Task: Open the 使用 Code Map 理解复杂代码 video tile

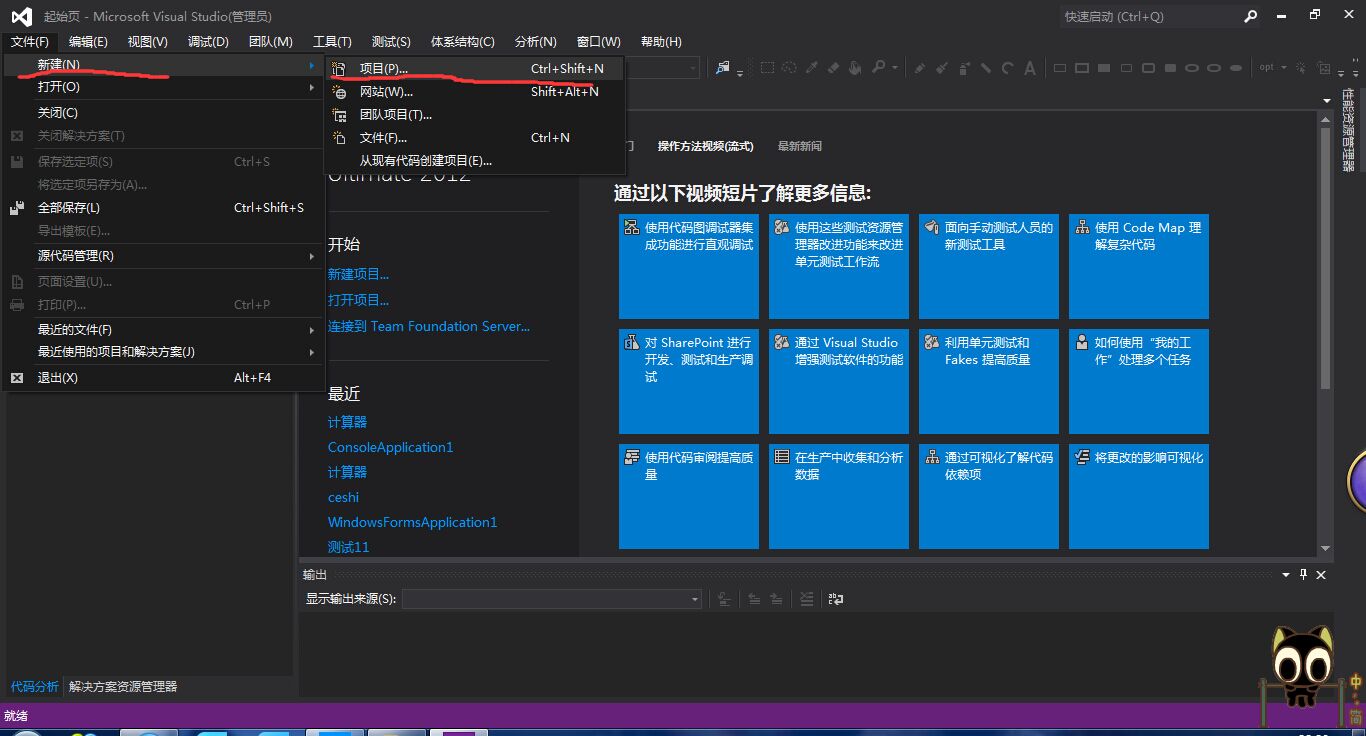Action: tap(1139, 266)
